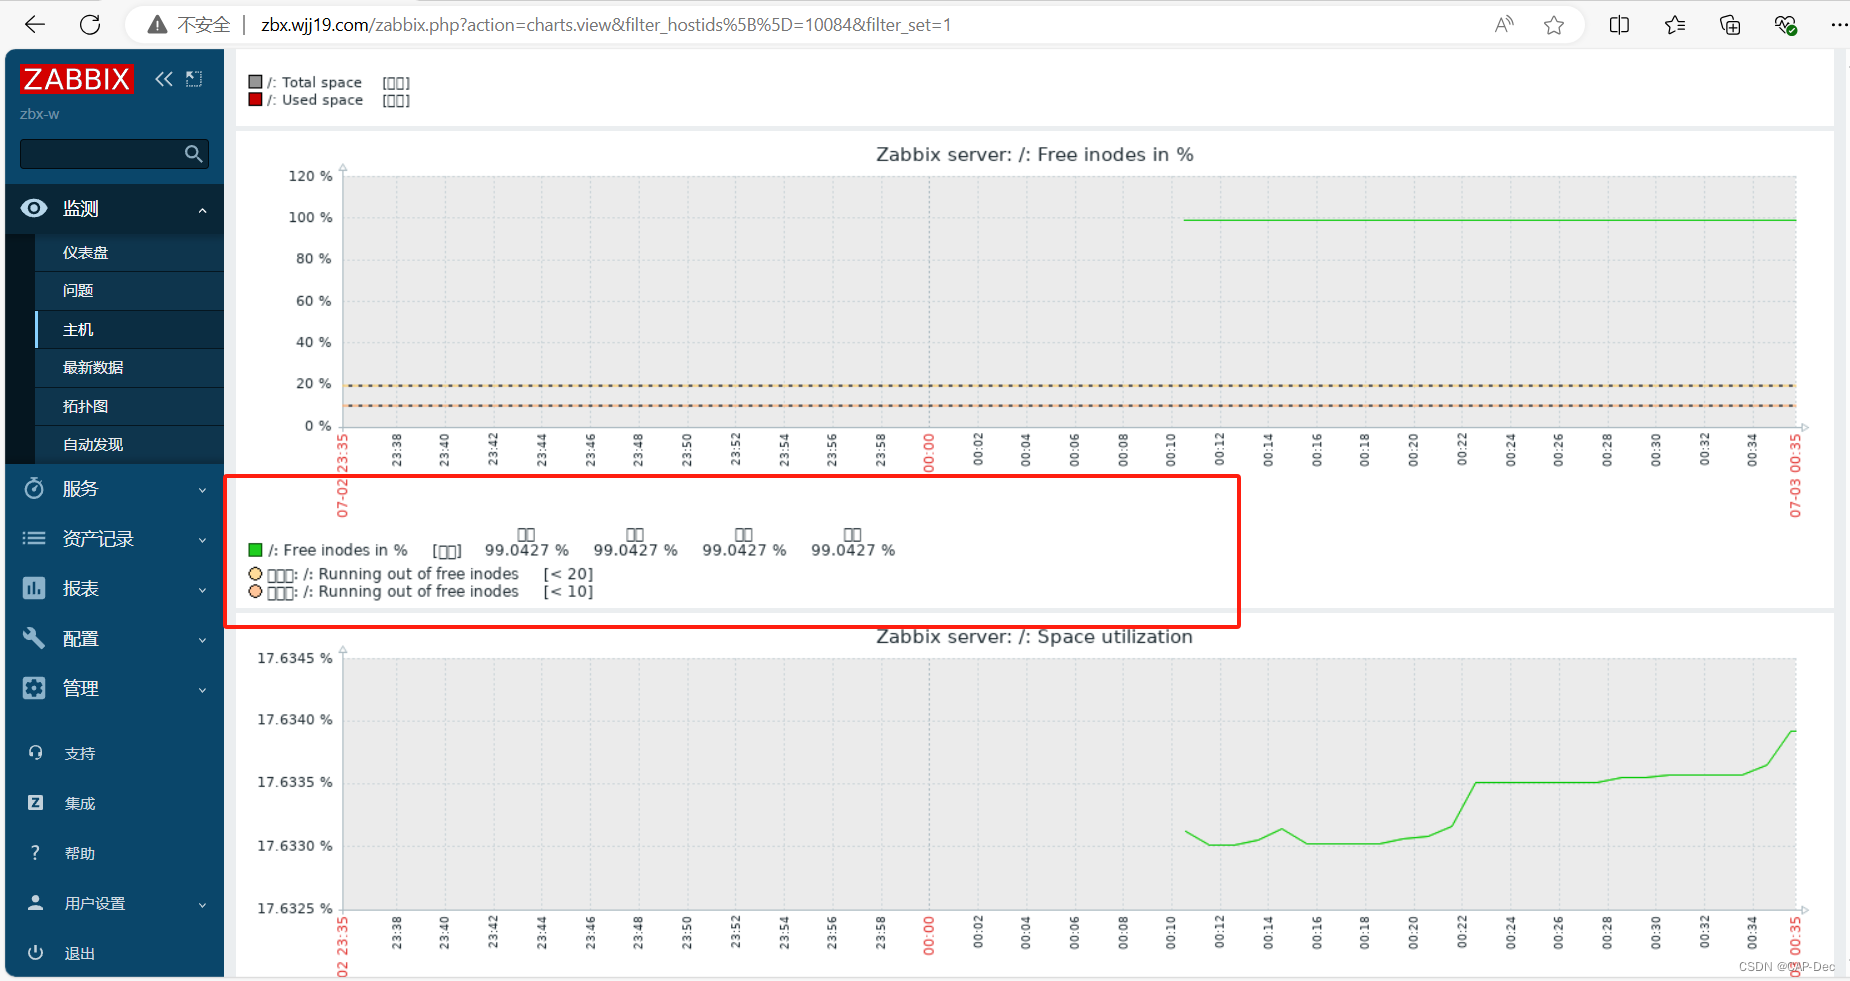
Task: Click the 退出 sign-out link
Action: tap(80, 953)
